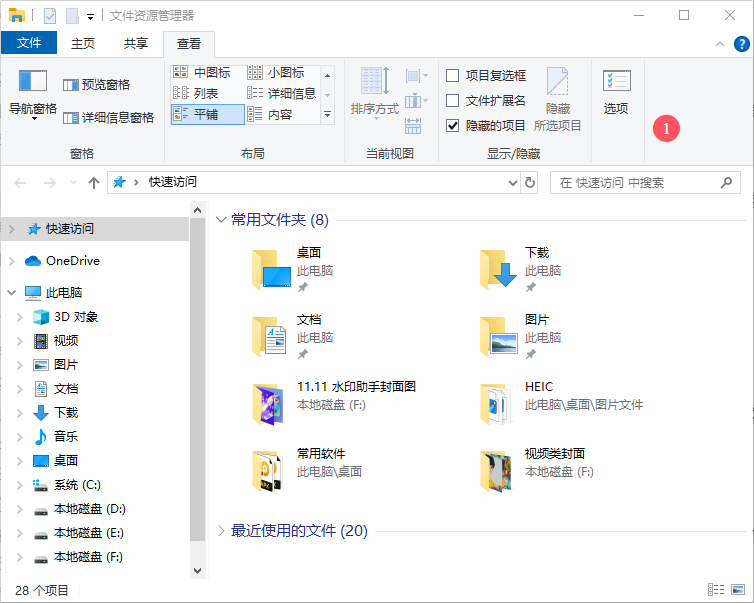Switch to the 主页 ribbon tab

[83, 43]
